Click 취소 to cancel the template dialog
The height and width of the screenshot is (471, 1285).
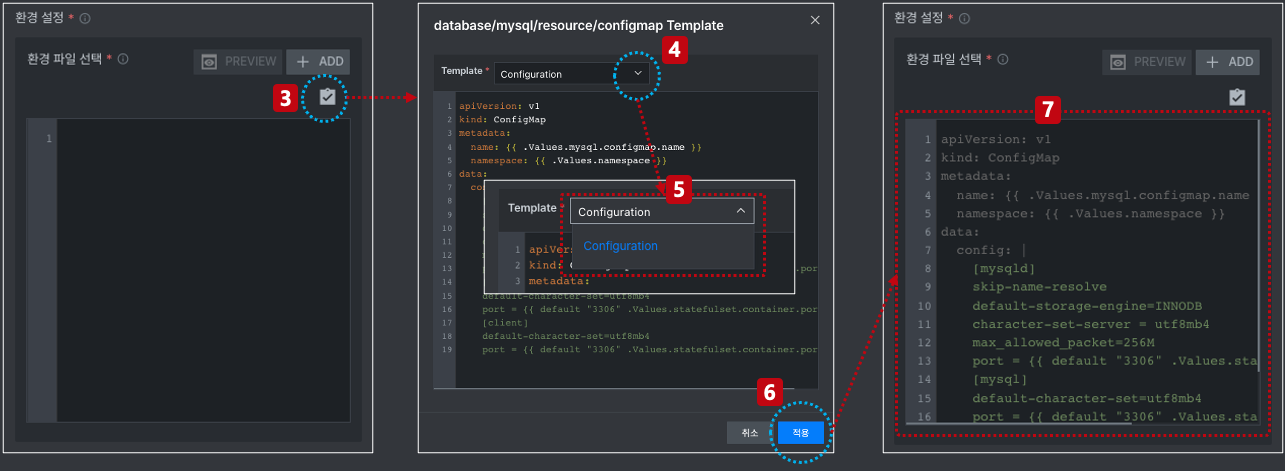click(750, 432)
